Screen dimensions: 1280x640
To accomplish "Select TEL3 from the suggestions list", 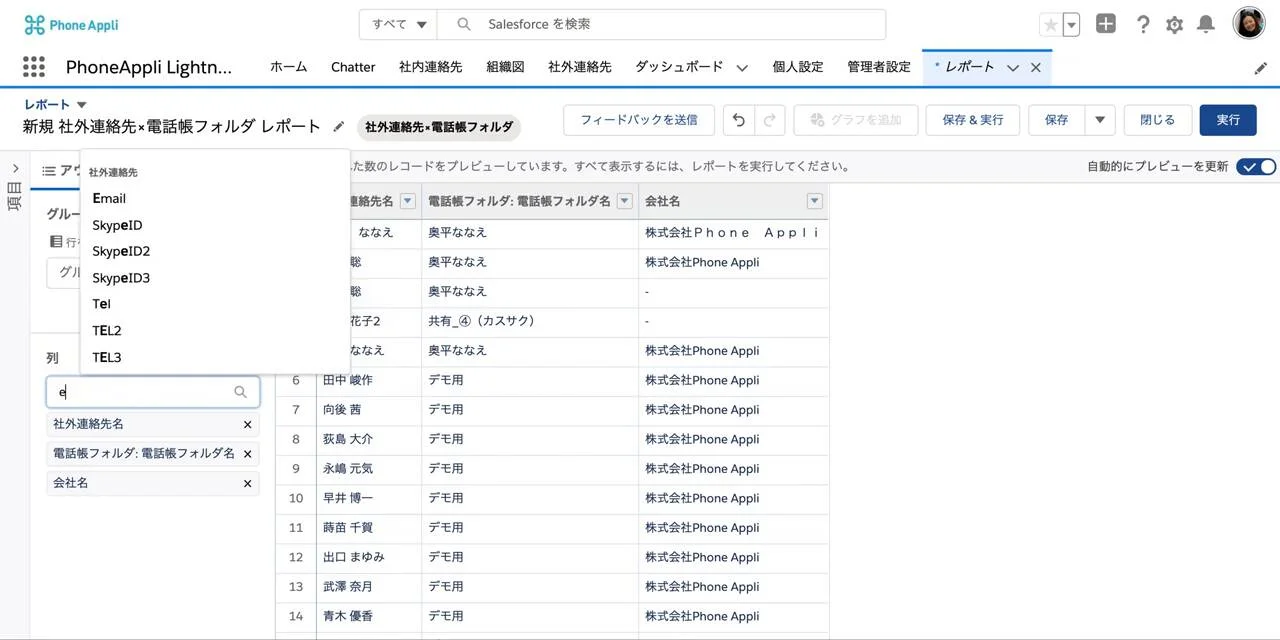I will 215,357.
